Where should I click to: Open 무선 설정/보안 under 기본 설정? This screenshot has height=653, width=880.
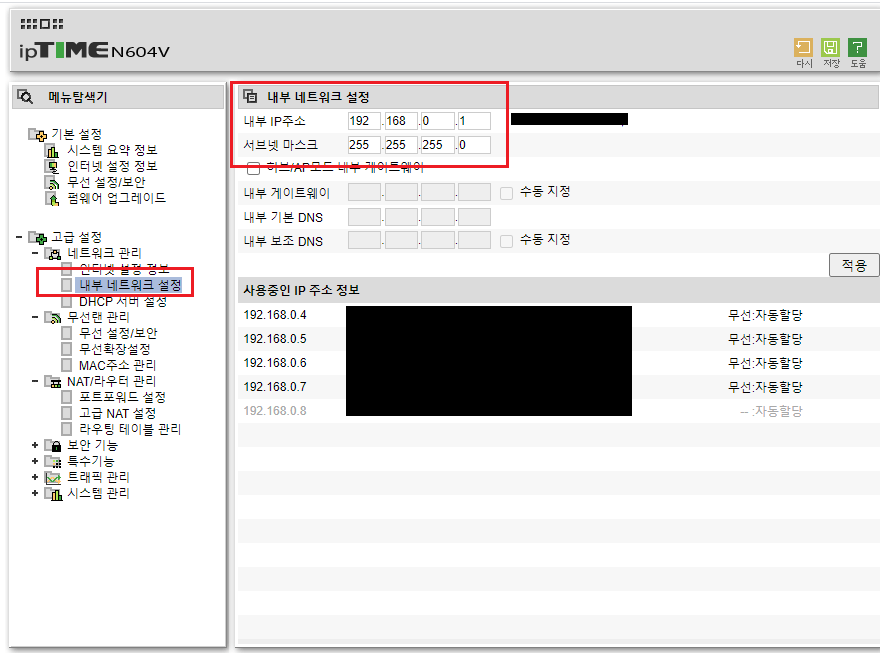(106, 182)
